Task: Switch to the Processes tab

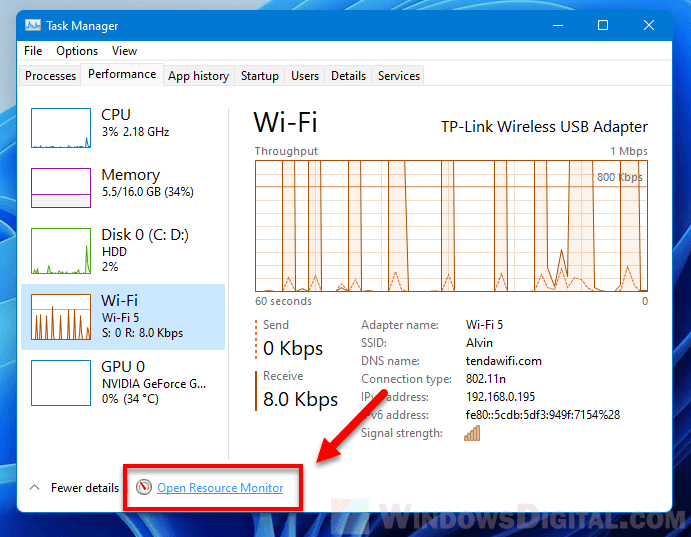Action: pos(51,76)
